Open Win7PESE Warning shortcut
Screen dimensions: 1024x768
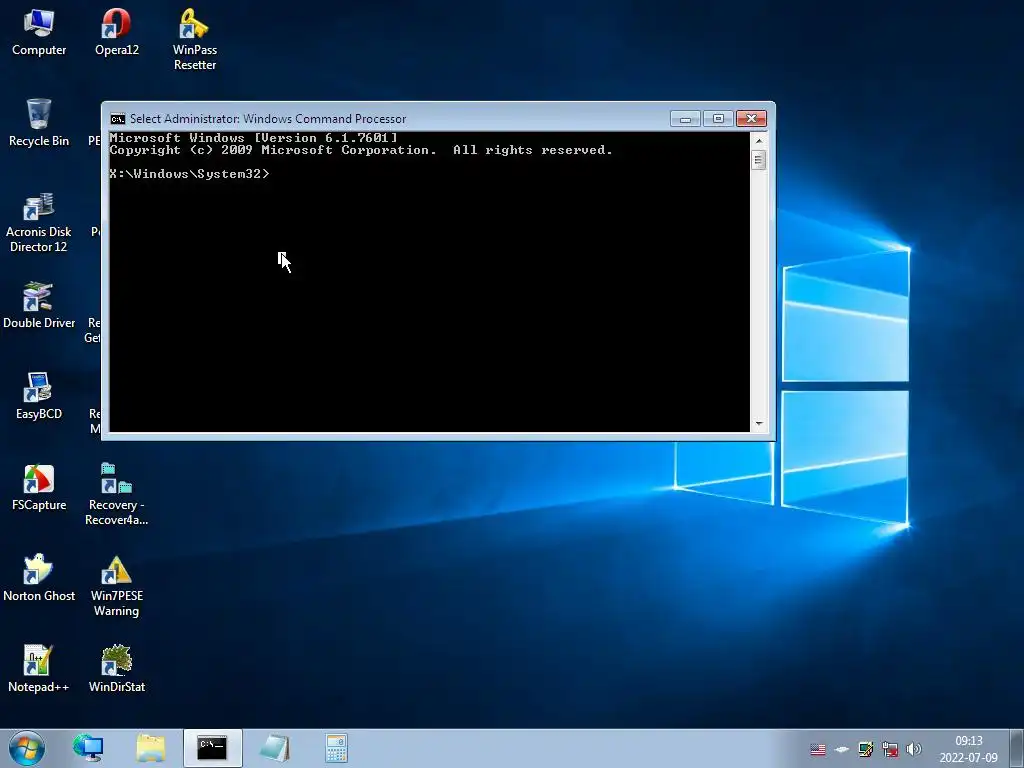click(116, 586)
